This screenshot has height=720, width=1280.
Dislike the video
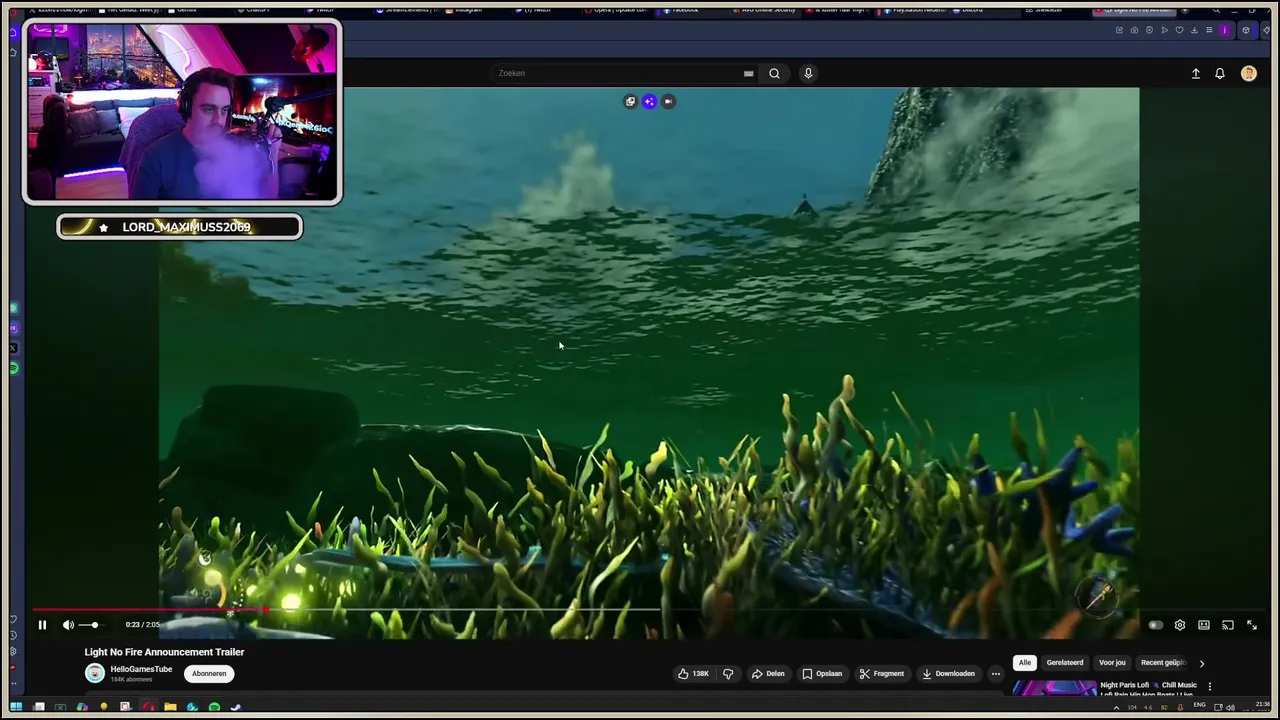click(x=728, y=673)
